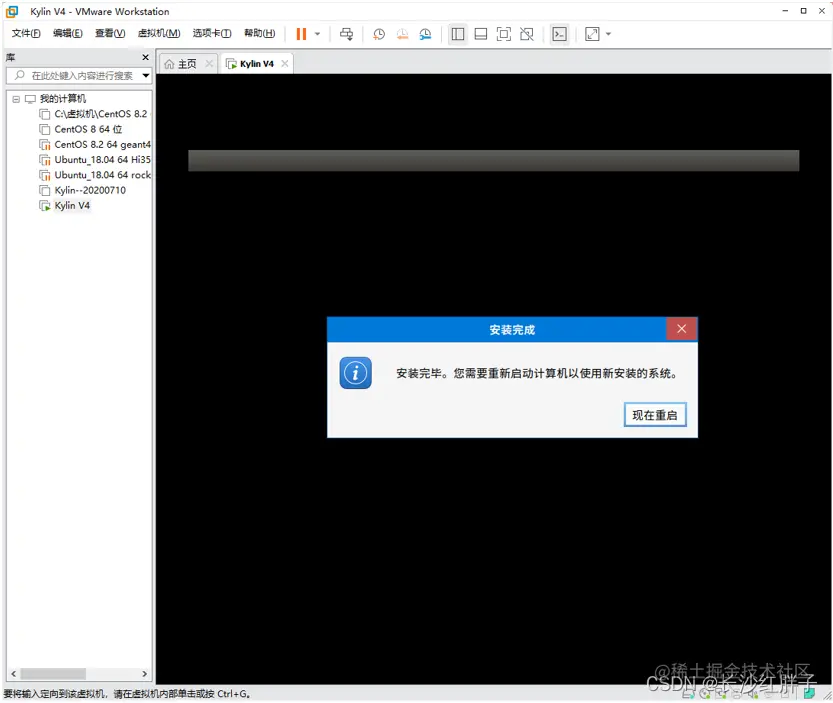
Task: Open the snapshot manager
Action: [424, 33]
